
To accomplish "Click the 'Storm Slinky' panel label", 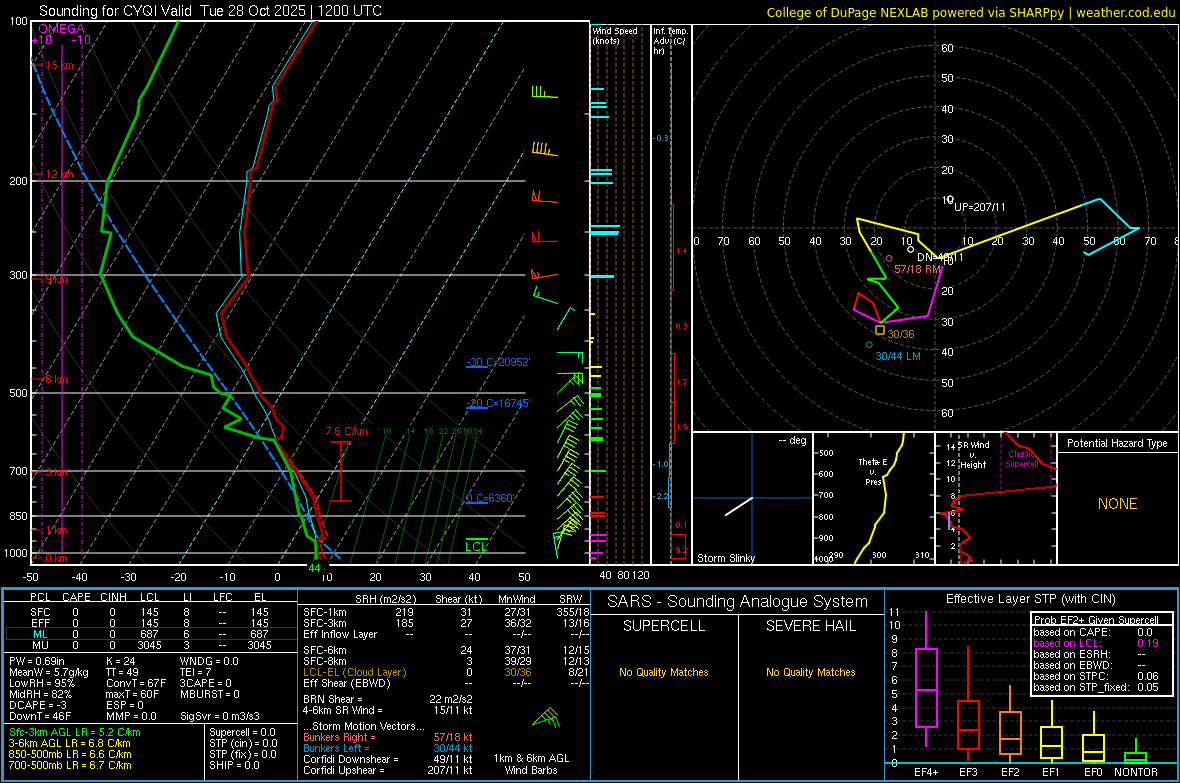I will click(x=725, y=558).
